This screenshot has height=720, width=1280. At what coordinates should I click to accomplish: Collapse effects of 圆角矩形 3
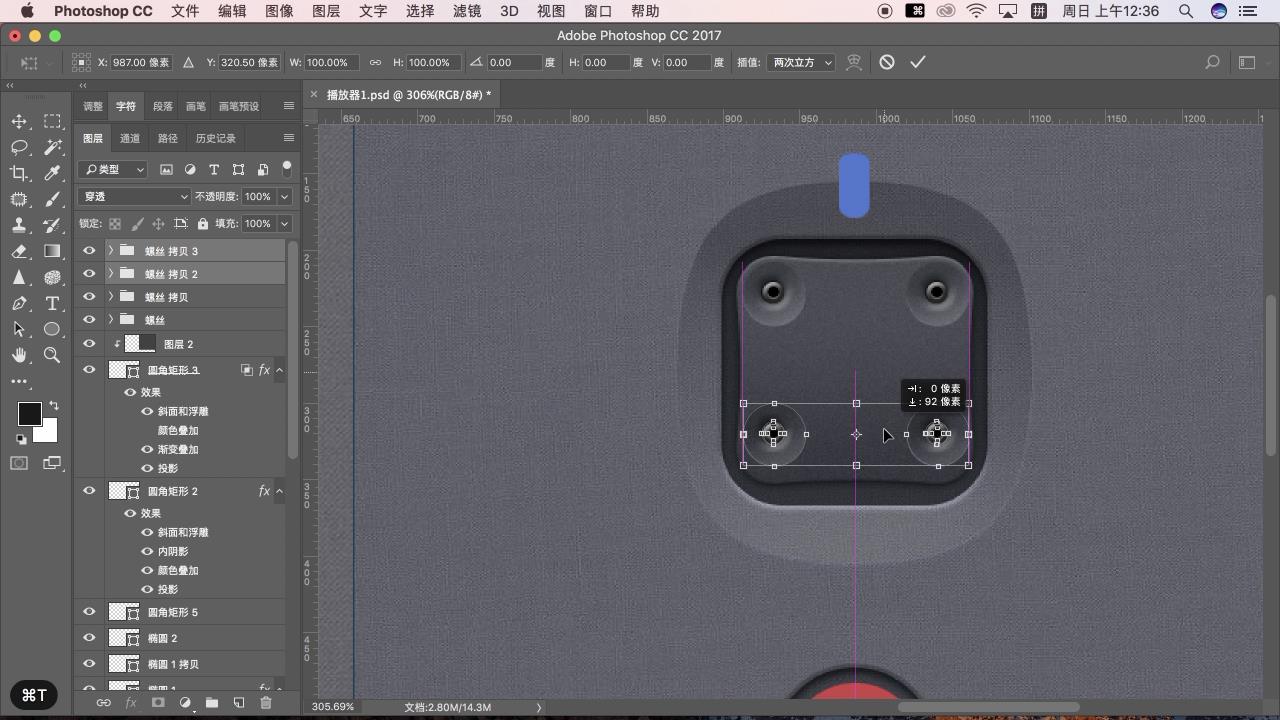click(279, 370)
